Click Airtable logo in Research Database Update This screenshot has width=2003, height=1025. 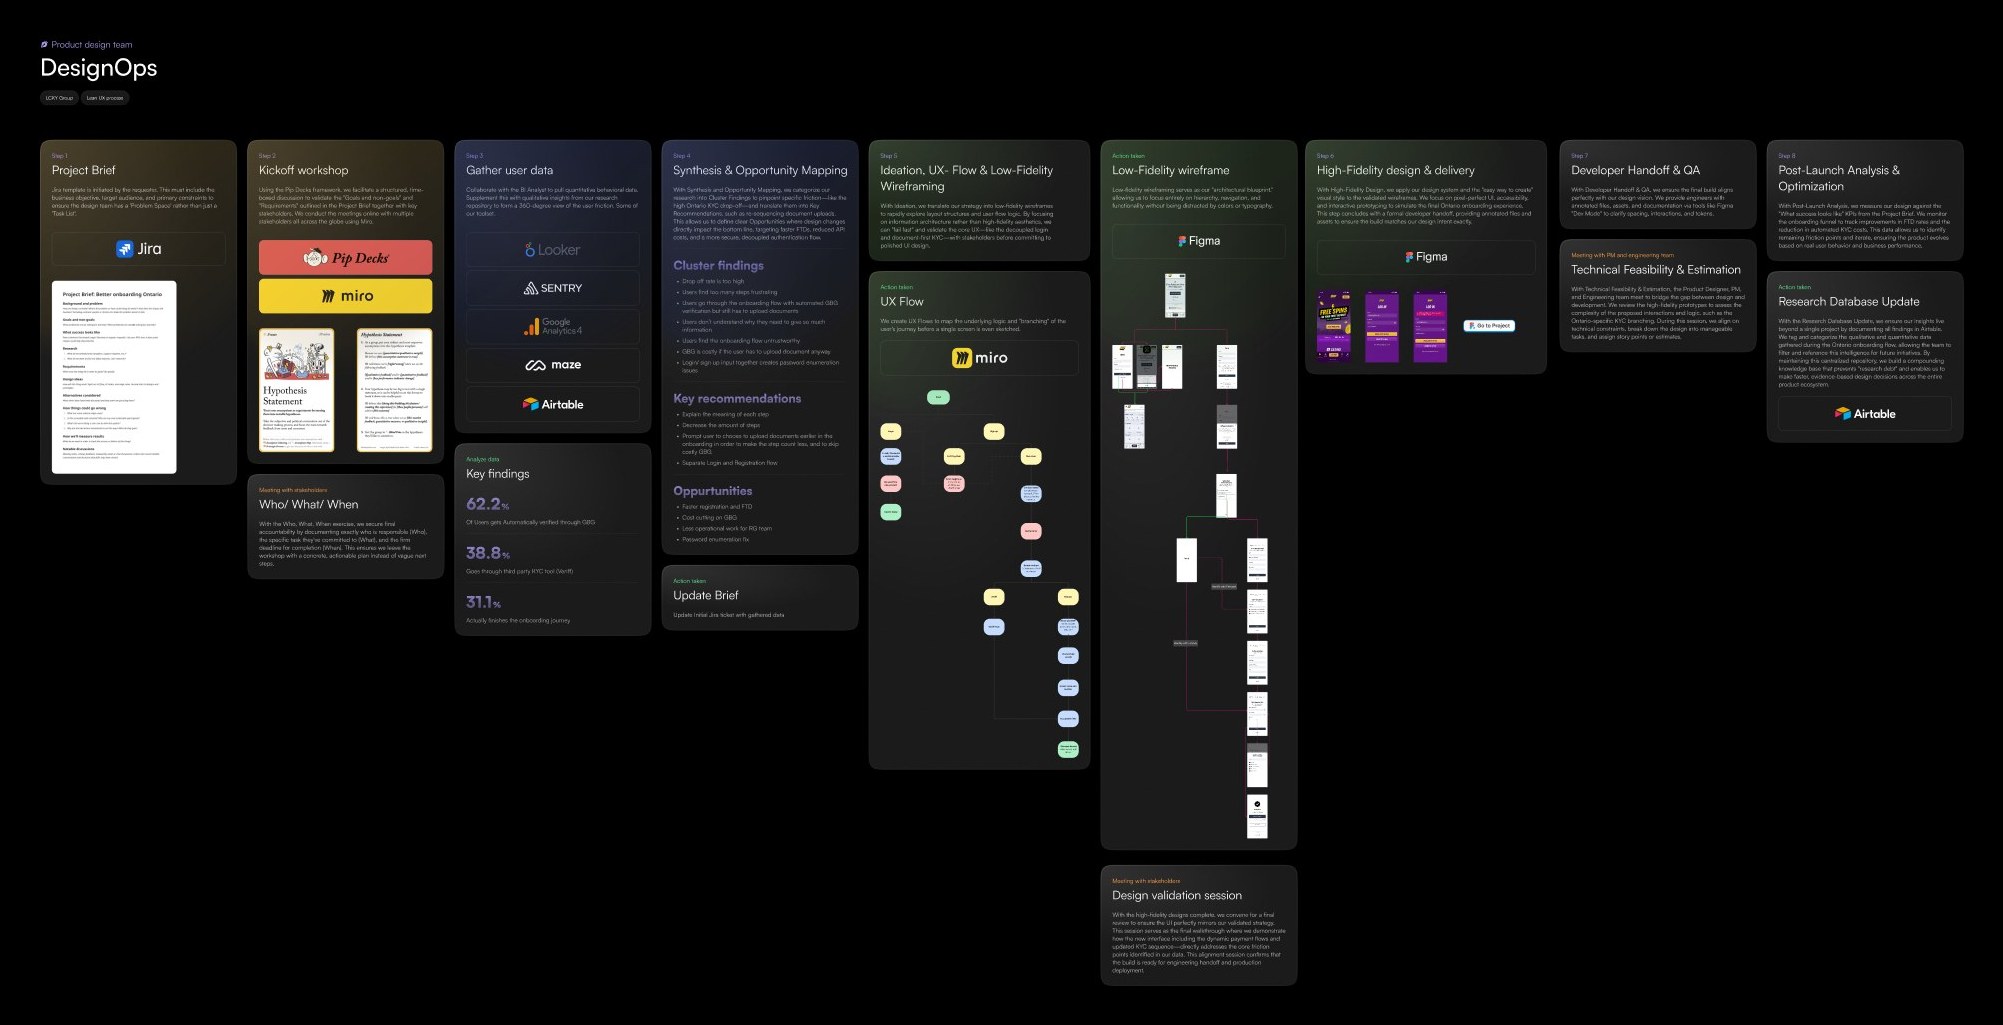point(1864,413)
